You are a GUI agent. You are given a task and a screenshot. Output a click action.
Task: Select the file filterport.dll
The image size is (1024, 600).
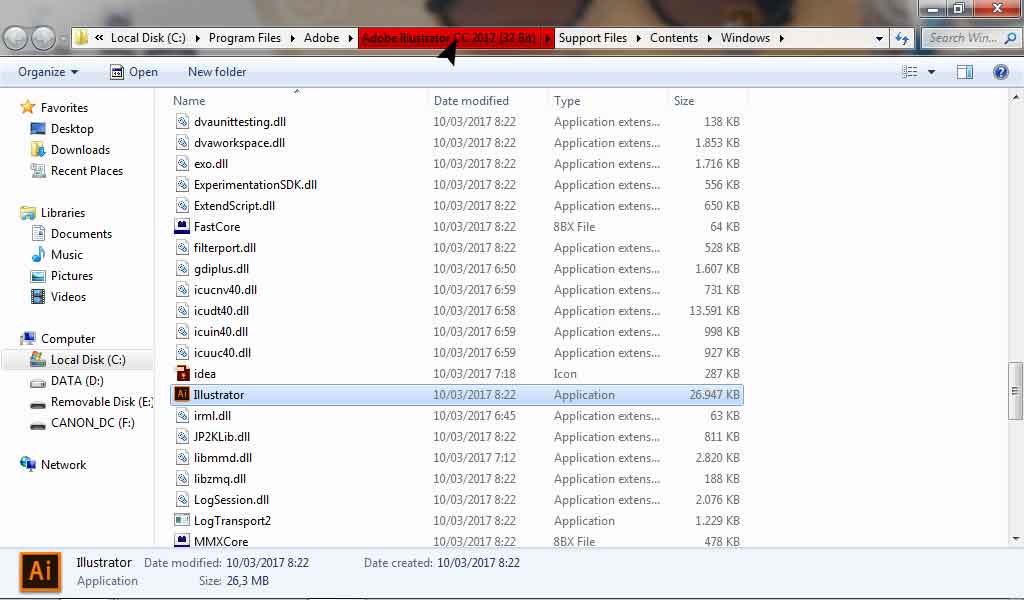click(x=225, y=247)
